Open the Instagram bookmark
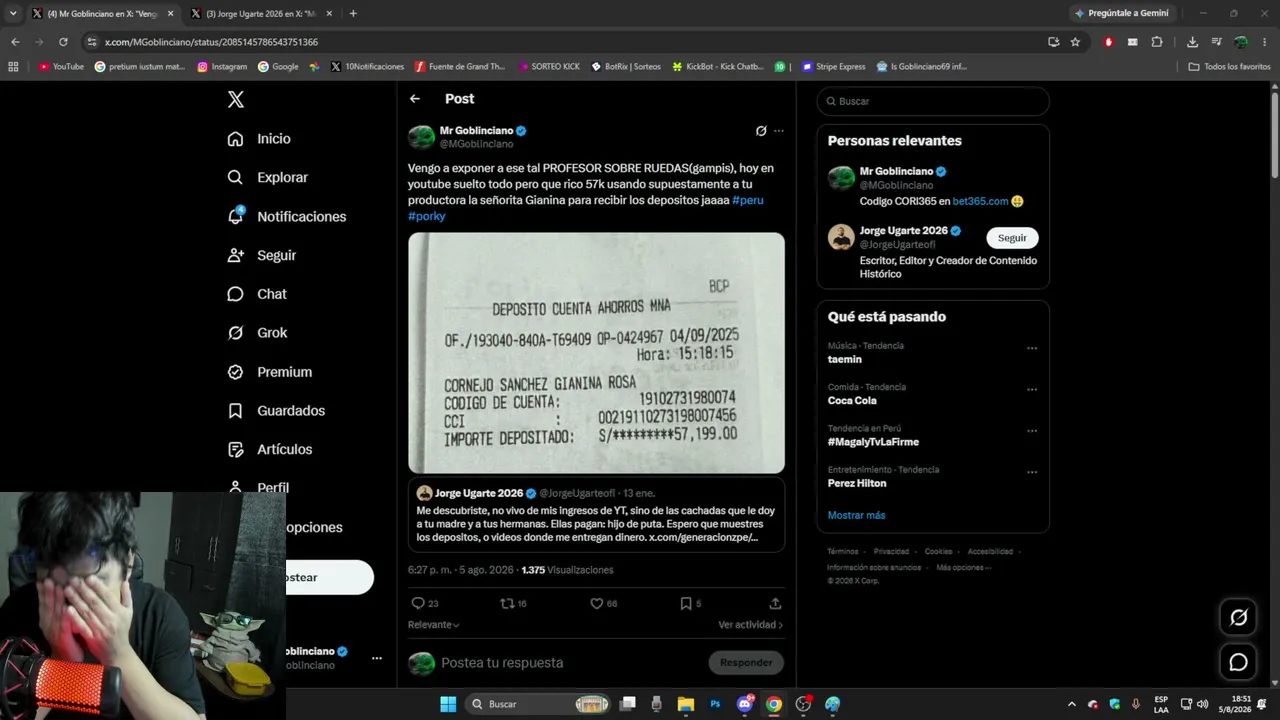The width and height of the screenshot is (1280, 720). coord(222,67)
